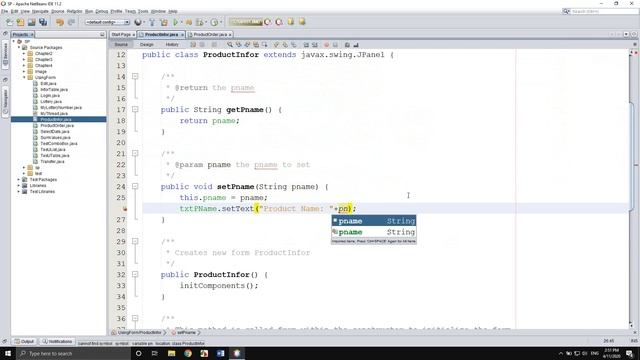Select first pname String completion suggestion

(374, 221)
